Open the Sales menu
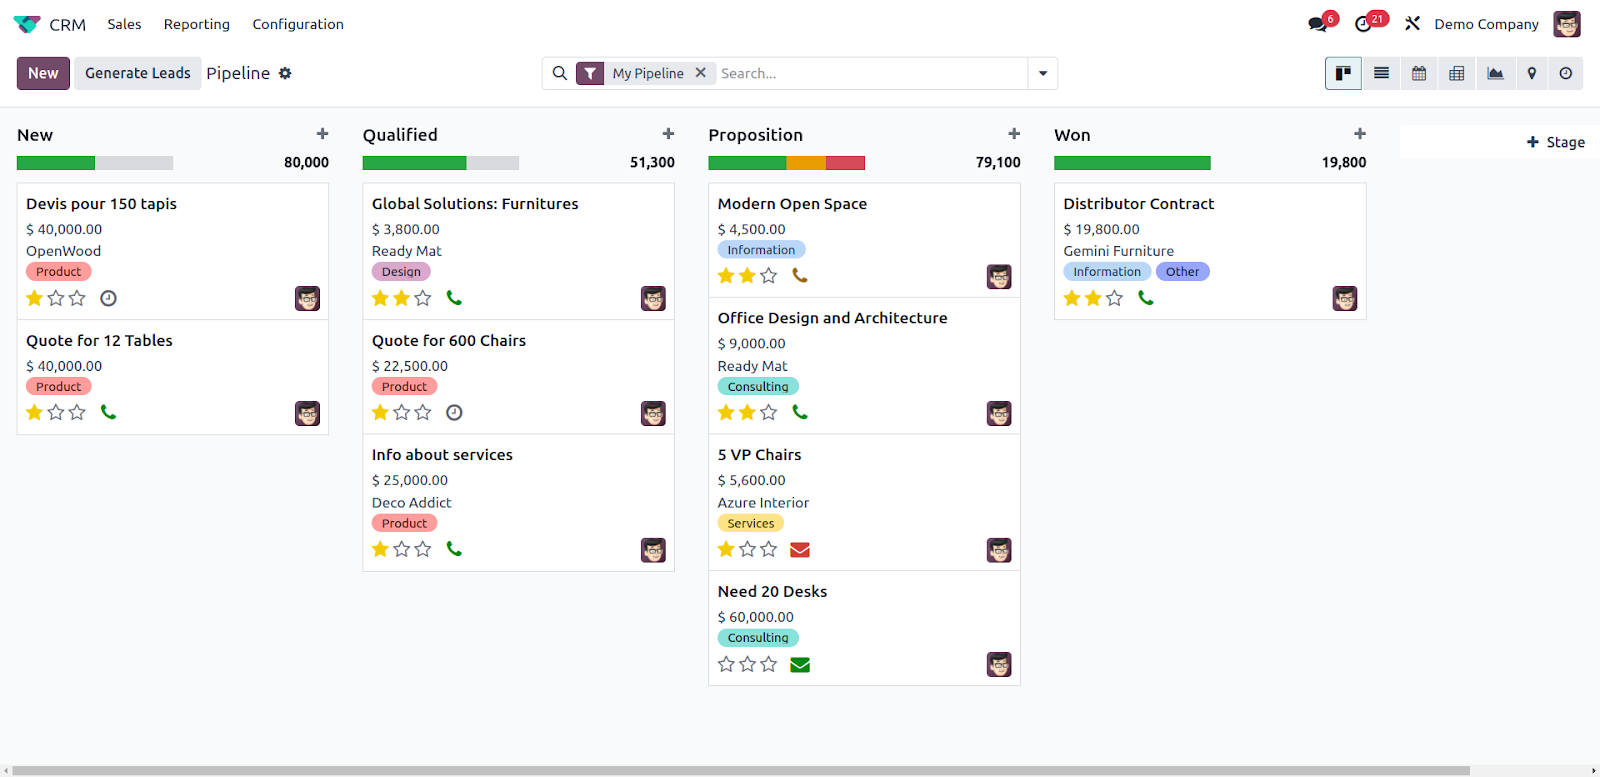The width and height of the screenshot is (1600, 777). point(125,24)
